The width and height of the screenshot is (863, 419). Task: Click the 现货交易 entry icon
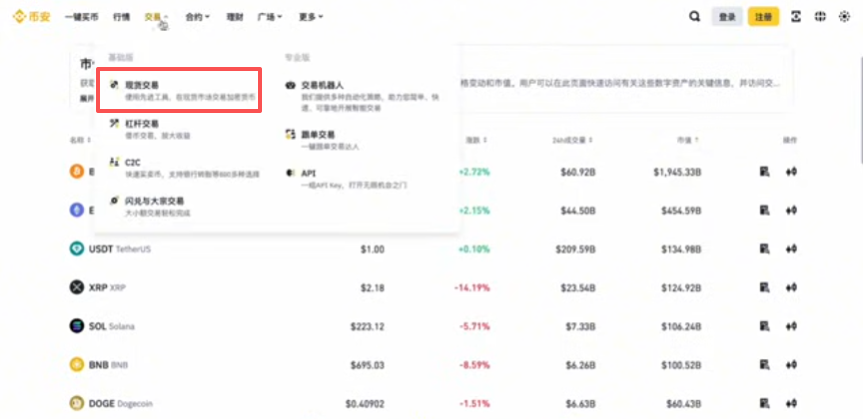click(x=114, y=85)
